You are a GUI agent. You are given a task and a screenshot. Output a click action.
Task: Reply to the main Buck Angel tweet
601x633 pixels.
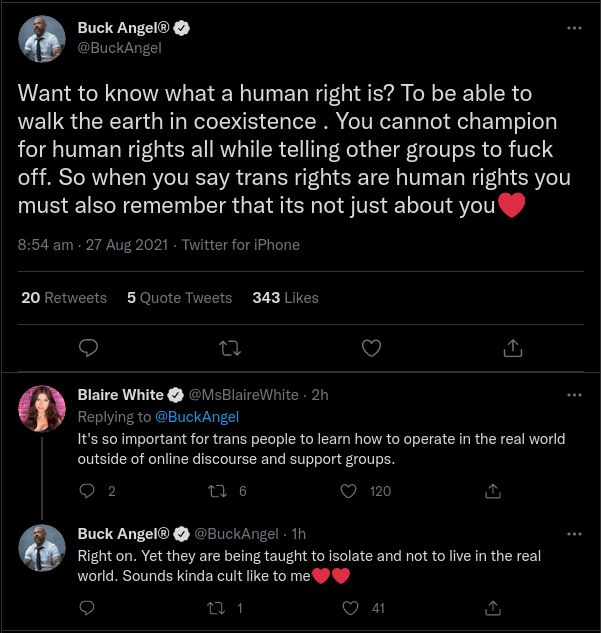pyautogui.click(x=88, y=348)
